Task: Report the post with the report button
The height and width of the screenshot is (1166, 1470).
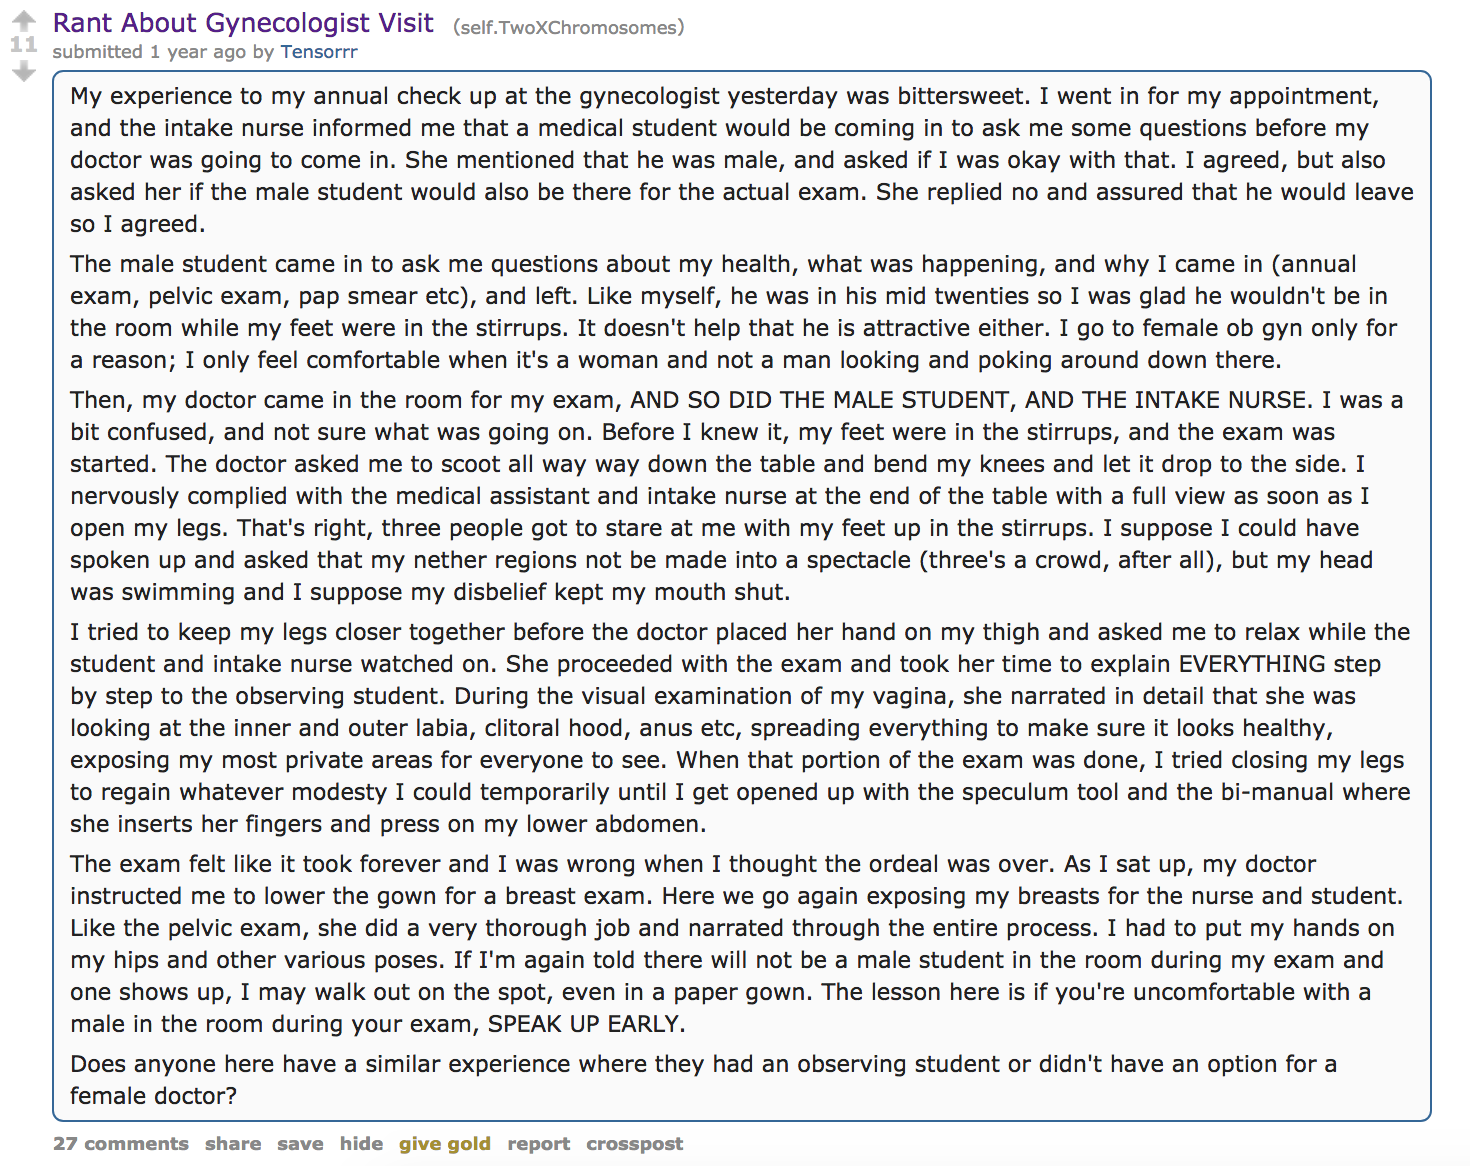Action: coord(538,1143)
